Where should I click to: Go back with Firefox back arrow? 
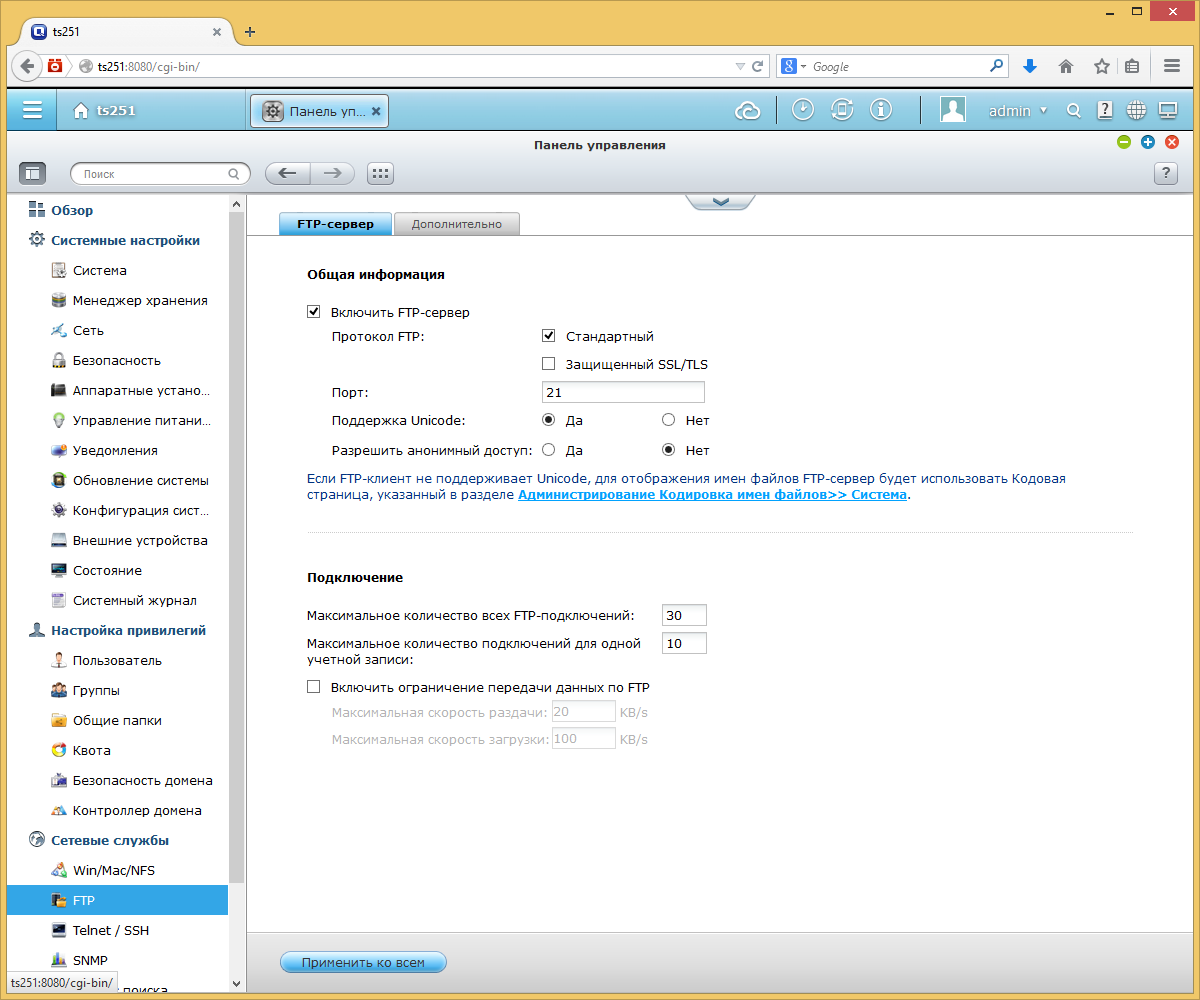pos(27,66)
